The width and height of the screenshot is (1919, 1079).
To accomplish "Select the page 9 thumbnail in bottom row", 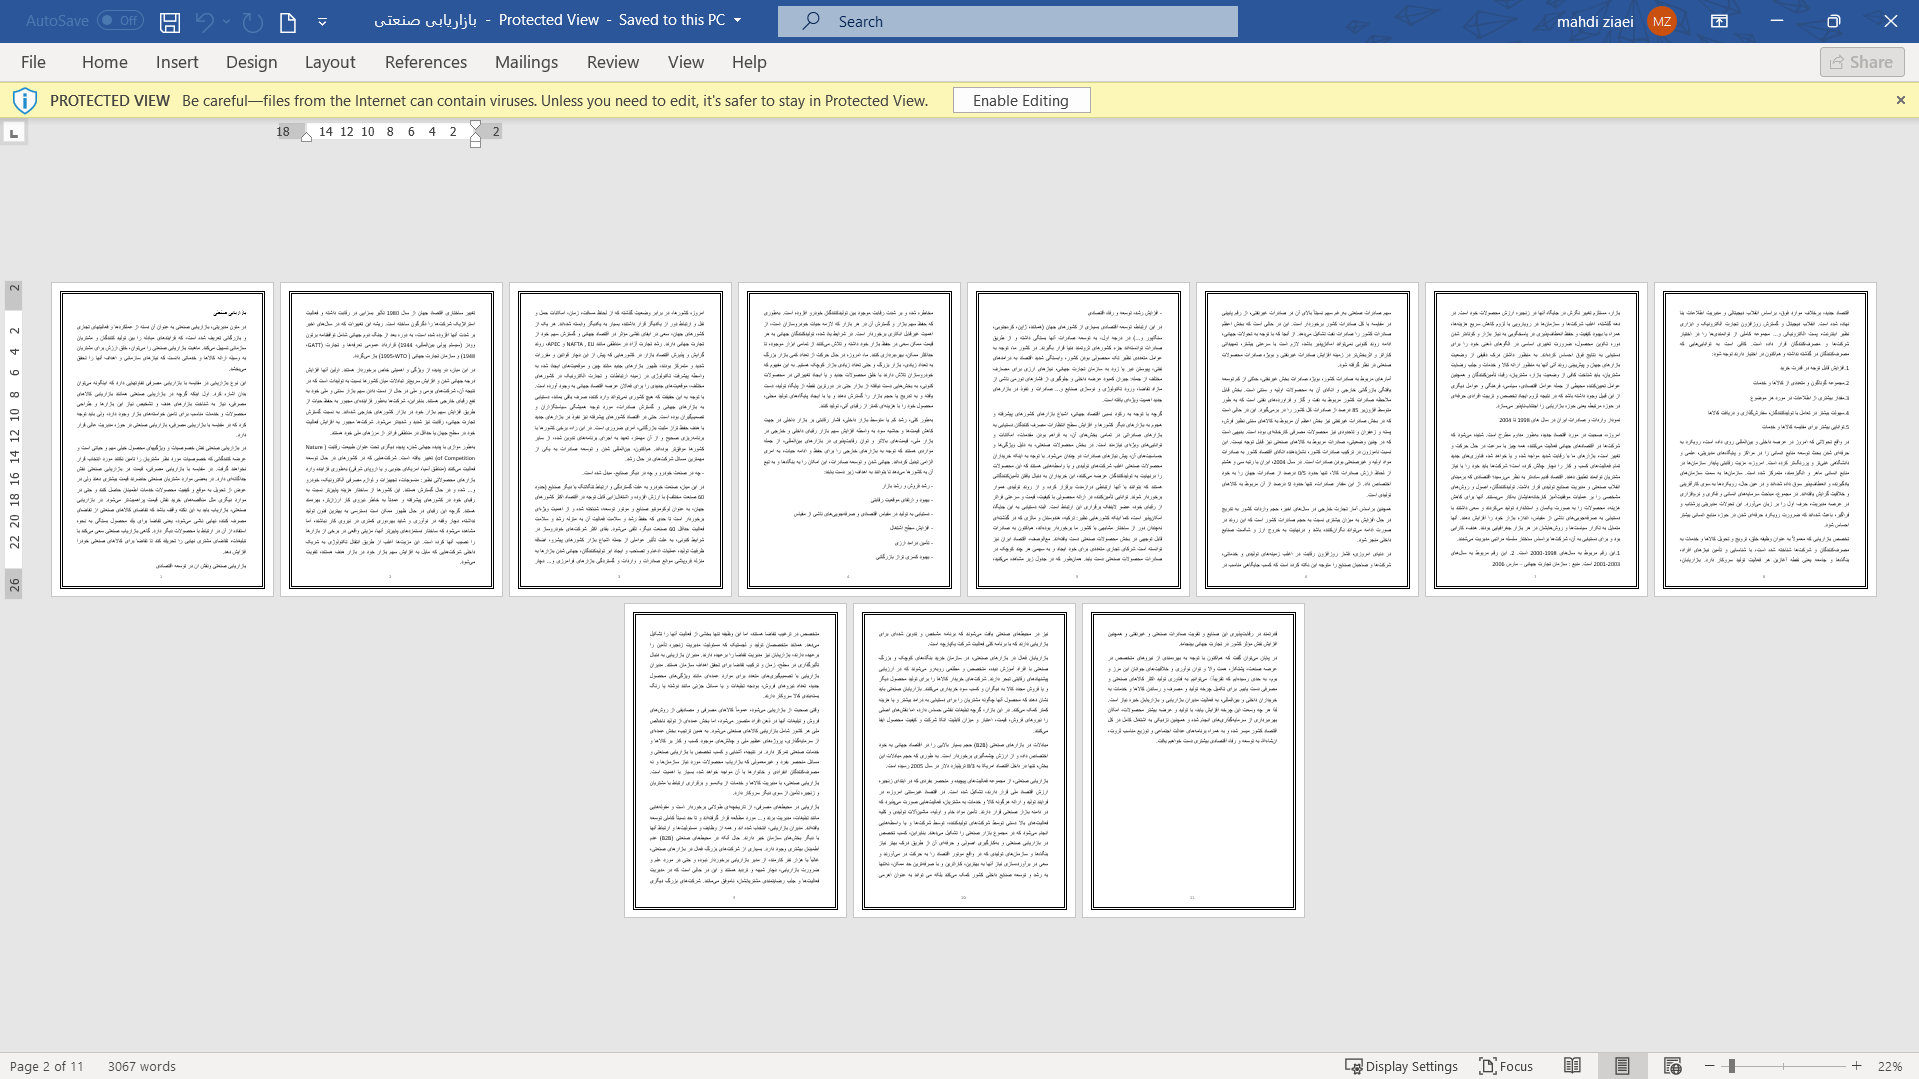I will [x=735, y=760].
